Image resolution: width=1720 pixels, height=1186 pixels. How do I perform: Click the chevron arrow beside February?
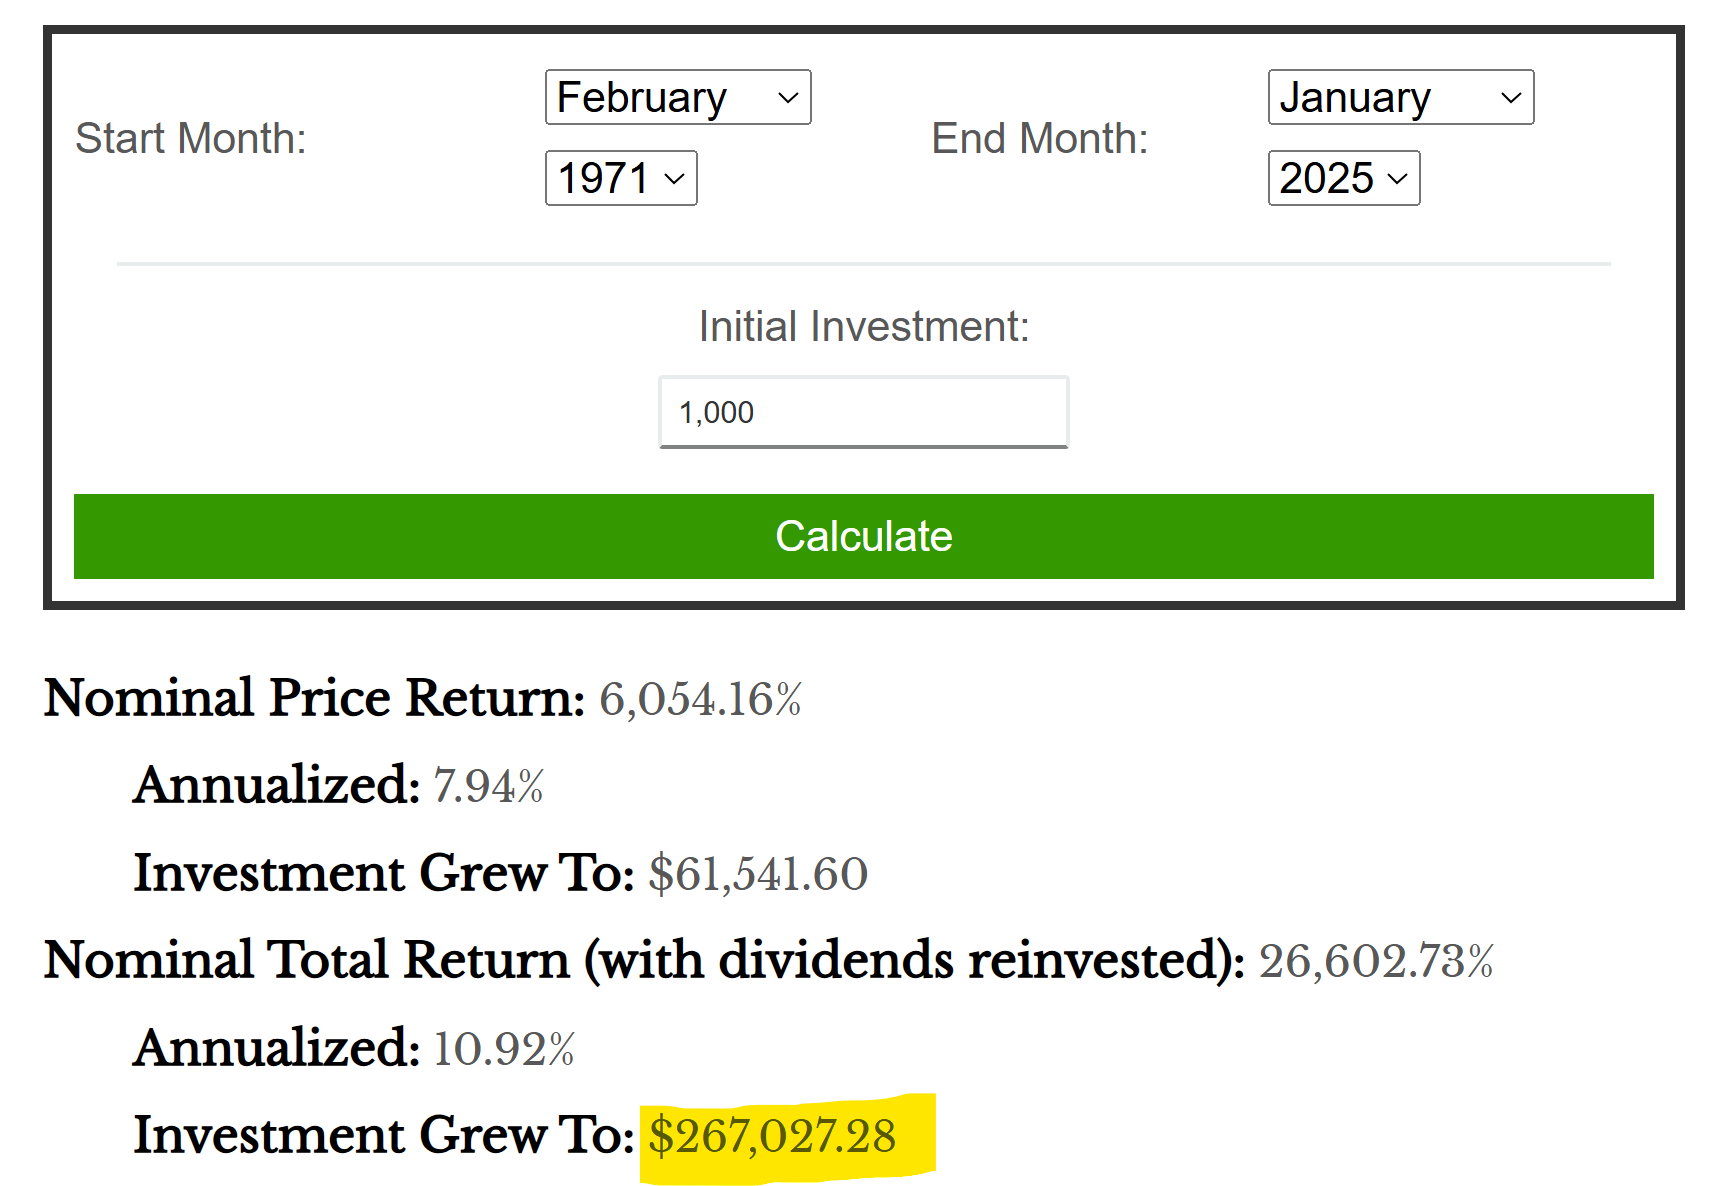788,98
